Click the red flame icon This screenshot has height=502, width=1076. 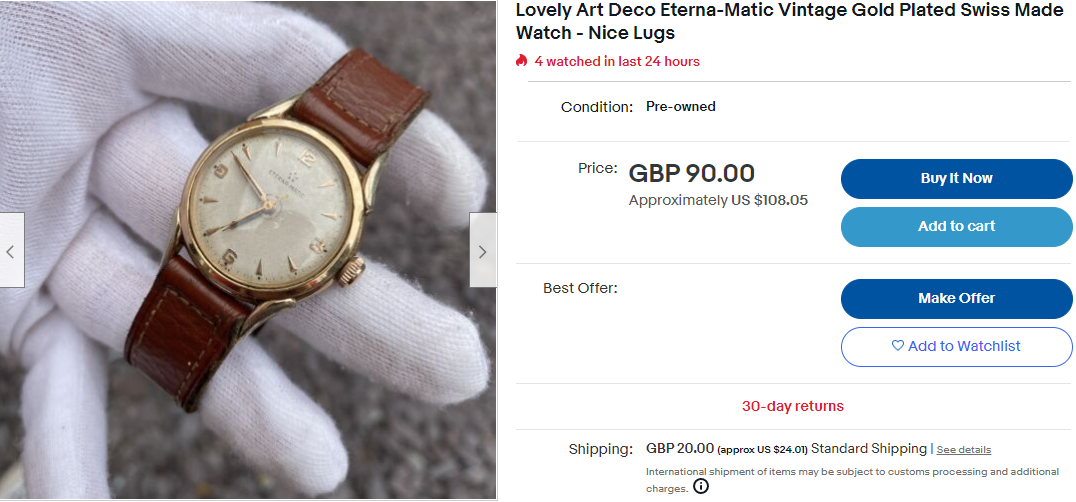pos(521,61)
